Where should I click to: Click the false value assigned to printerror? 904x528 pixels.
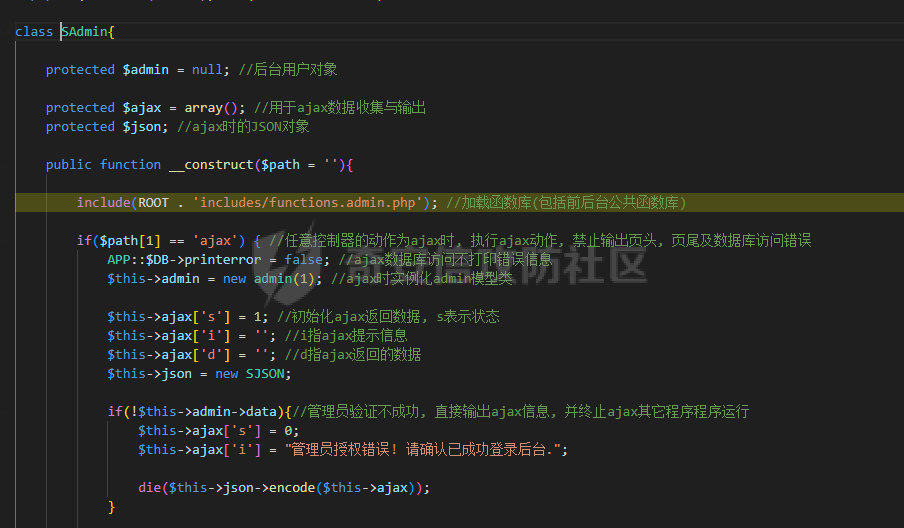coord(303,260)
